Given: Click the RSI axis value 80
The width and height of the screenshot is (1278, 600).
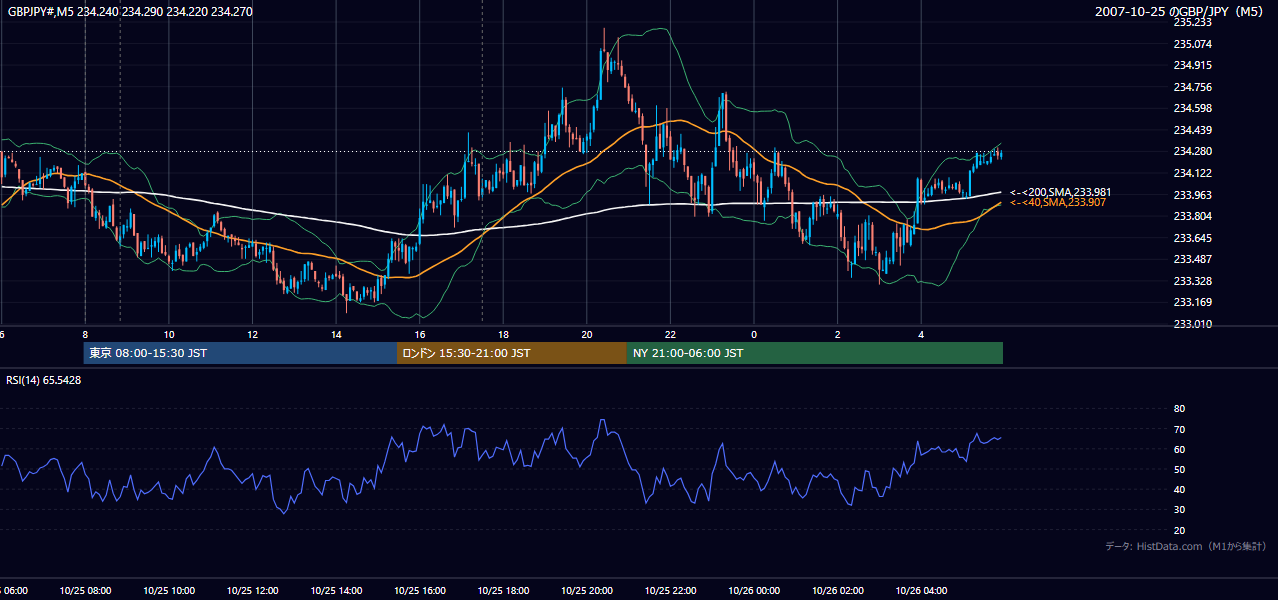Looking at the screenshot, I should pos(1179,409).
